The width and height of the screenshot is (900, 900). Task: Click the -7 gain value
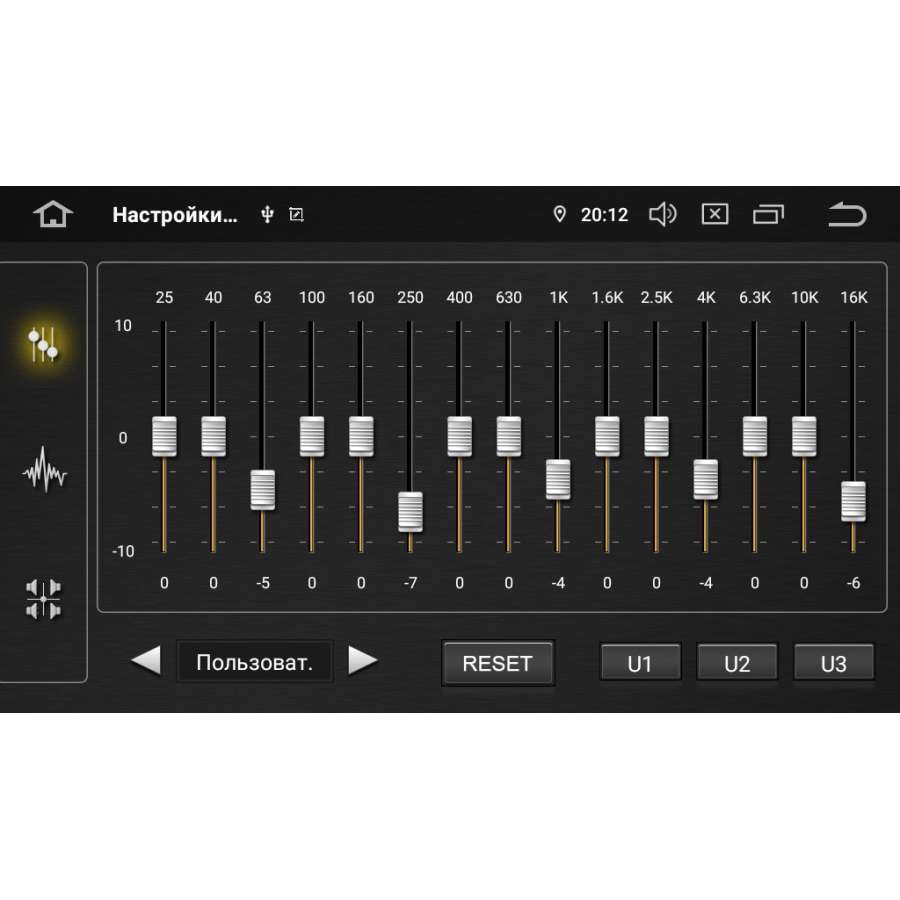pos(410,583)
